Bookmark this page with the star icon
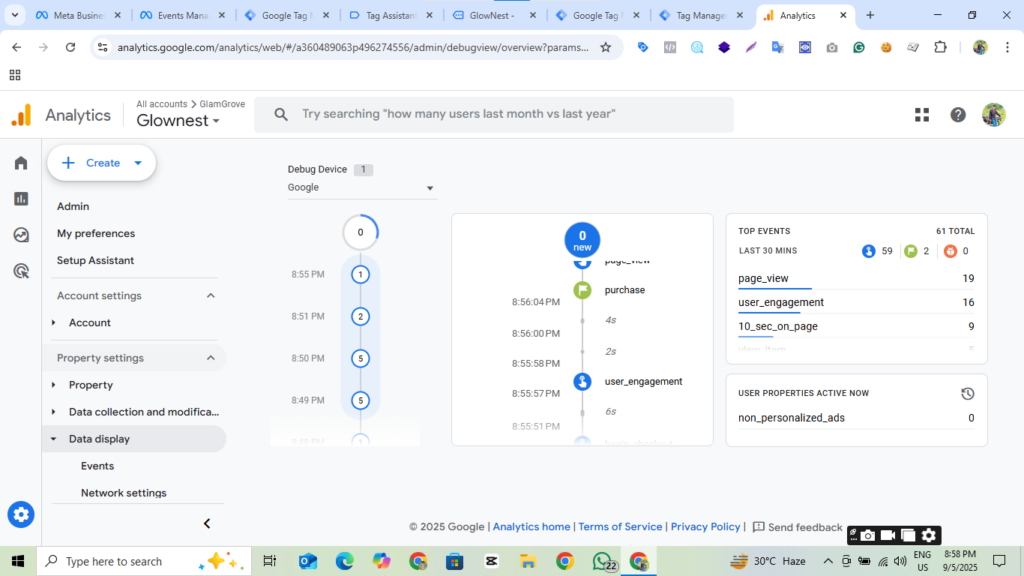The height and width of the screenshot is (576, 1024). (606, 47)
